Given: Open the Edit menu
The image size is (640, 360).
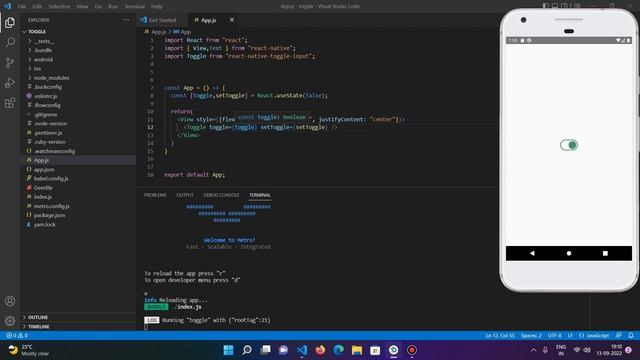Looking at the screenshot, I should pos(37,7).
